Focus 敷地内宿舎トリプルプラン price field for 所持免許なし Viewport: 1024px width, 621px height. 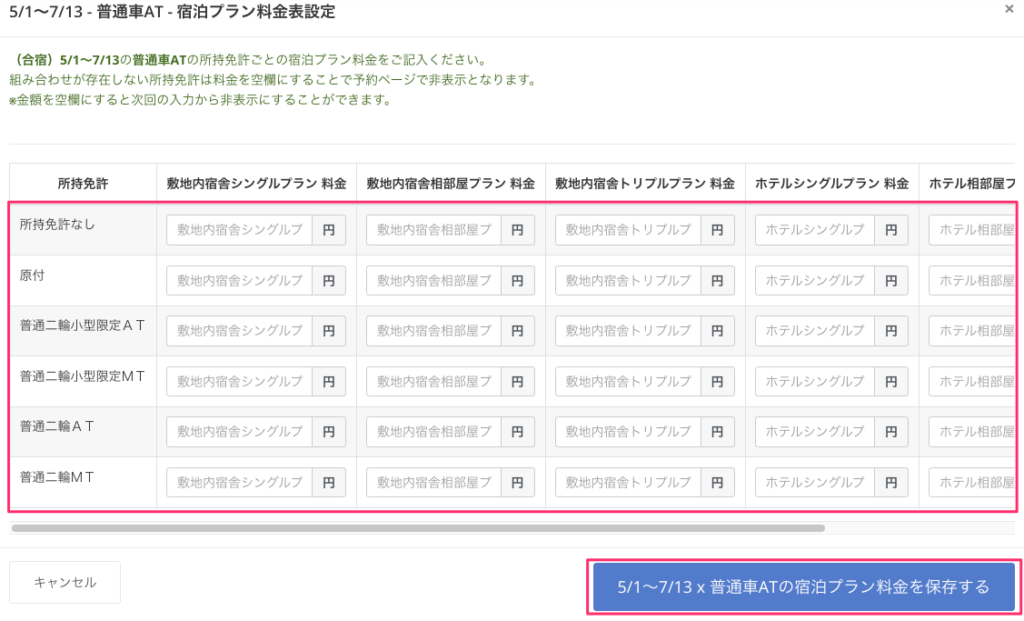coord(628,230)
